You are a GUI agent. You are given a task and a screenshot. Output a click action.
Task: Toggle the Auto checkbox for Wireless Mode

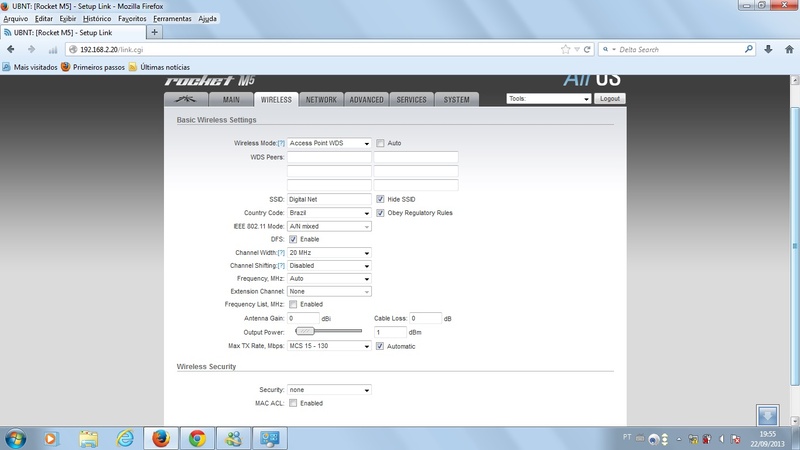coord(380,143)
